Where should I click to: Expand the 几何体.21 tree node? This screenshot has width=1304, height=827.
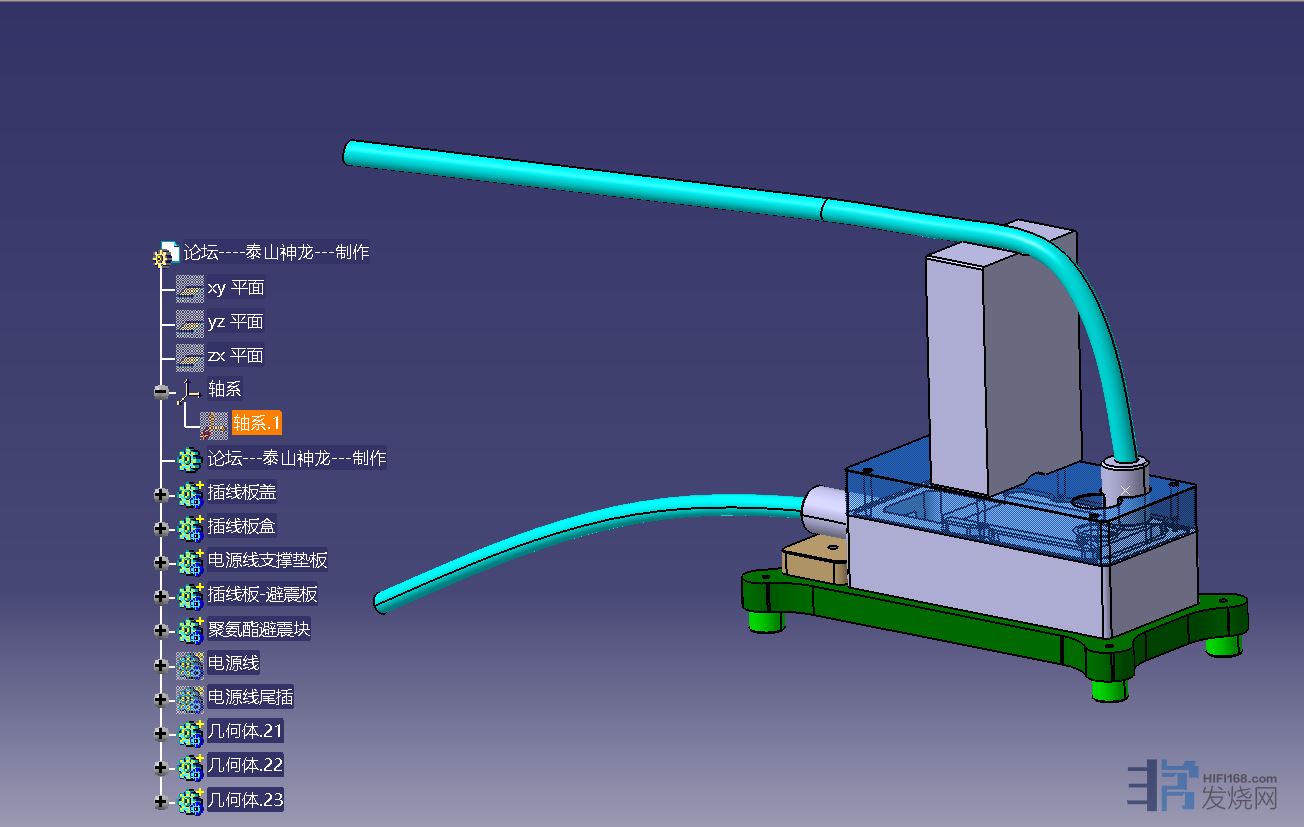pos(161,733)
